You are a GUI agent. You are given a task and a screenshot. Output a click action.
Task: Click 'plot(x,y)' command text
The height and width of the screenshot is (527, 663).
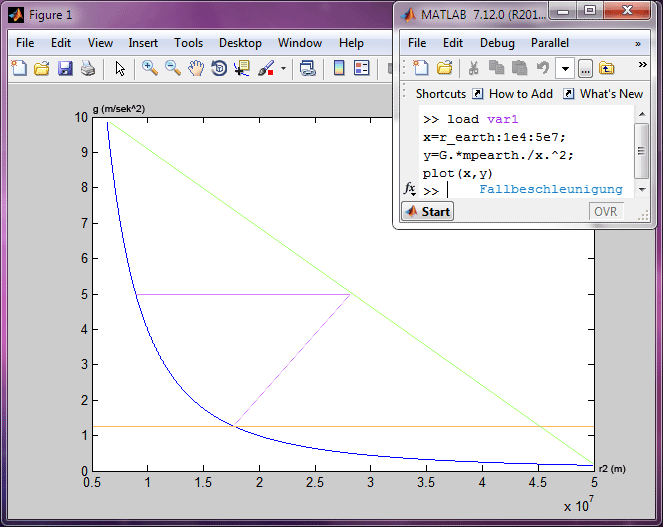point(458,173)
